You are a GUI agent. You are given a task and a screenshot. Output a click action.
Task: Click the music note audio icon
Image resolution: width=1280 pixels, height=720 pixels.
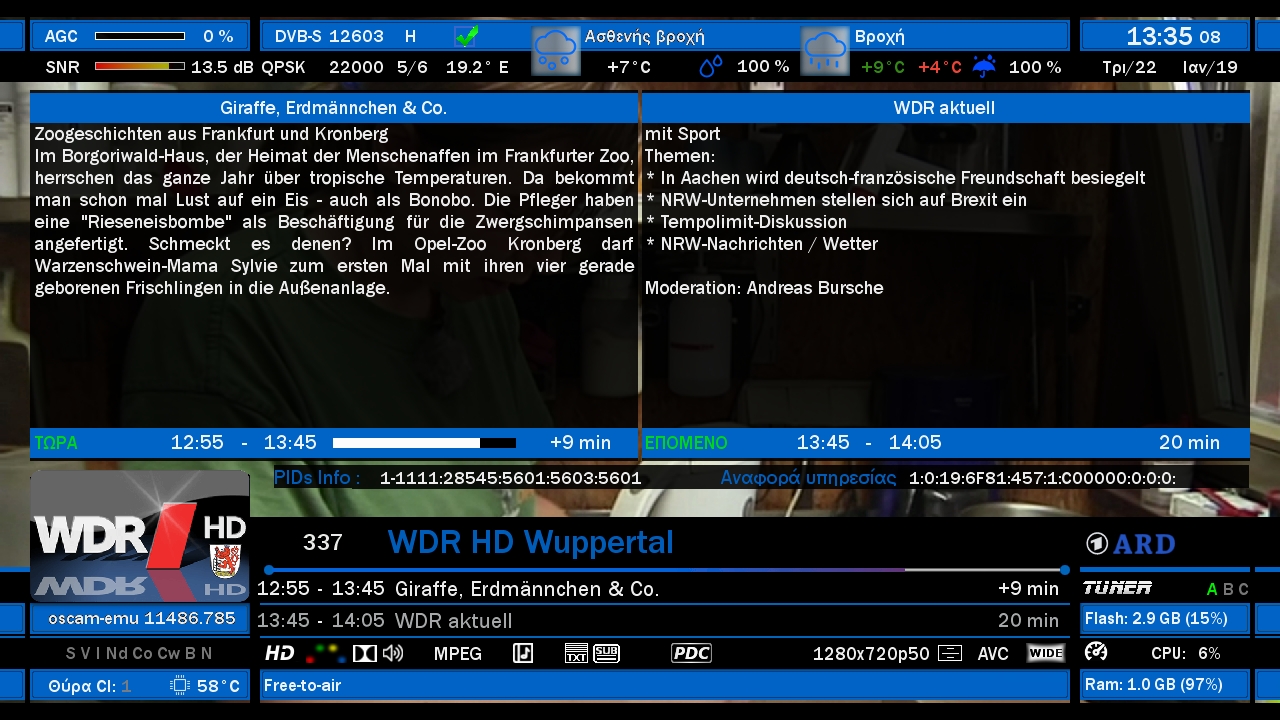(x=523, y=653)
